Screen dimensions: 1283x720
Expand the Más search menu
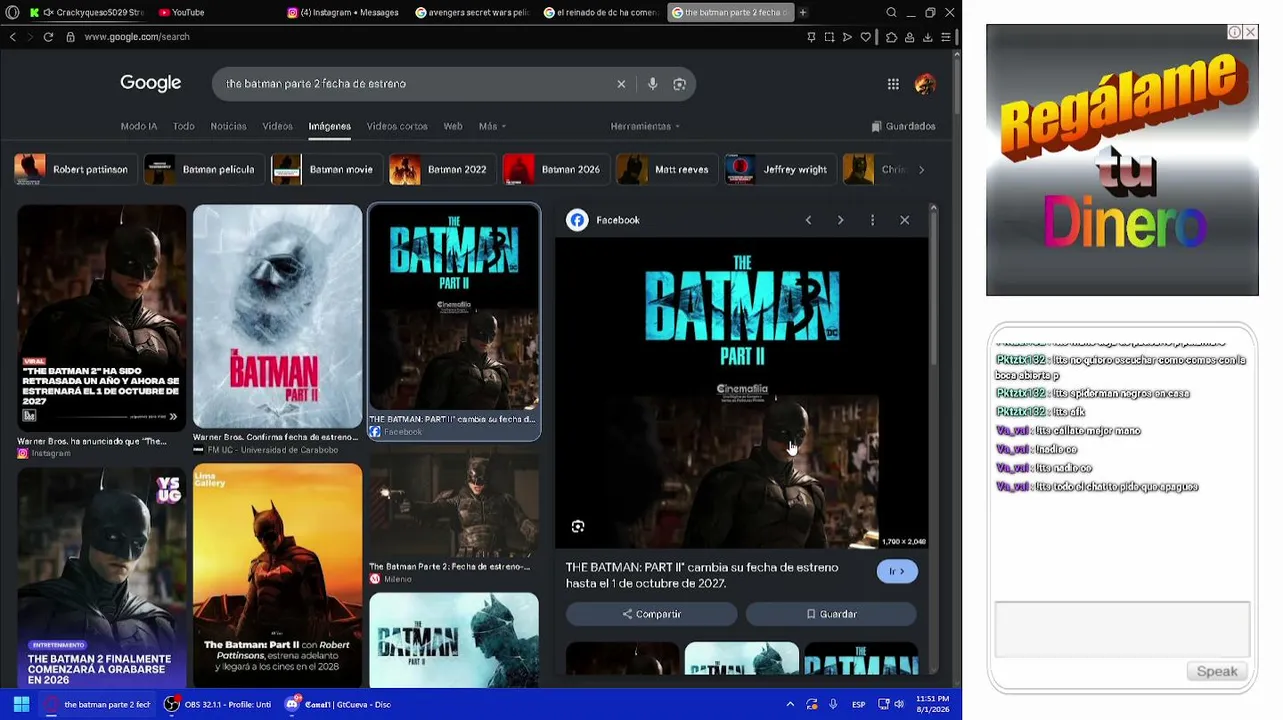492,126
